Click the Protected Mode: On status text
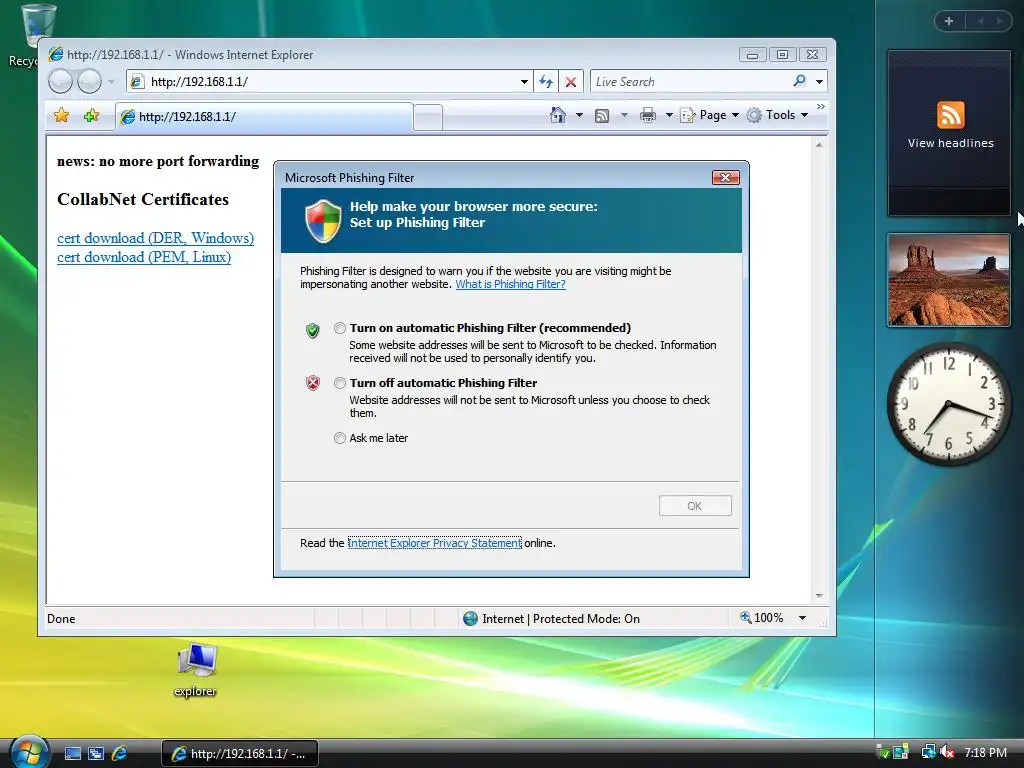 pos(586,618)
